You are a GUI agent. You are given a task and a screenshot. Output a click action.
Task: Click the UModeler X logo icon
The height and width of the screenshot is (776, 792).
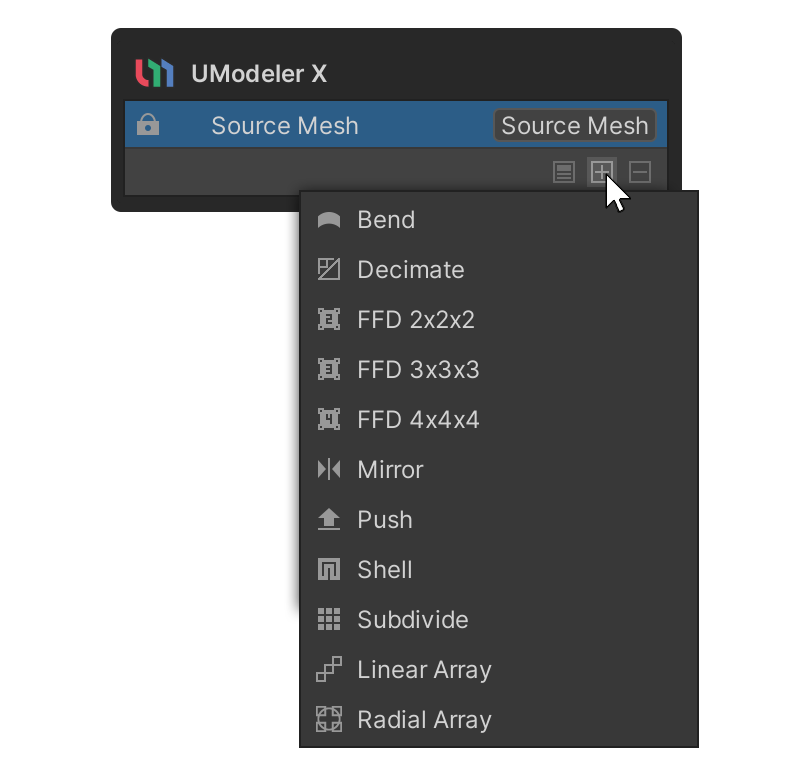click(155, 73)
